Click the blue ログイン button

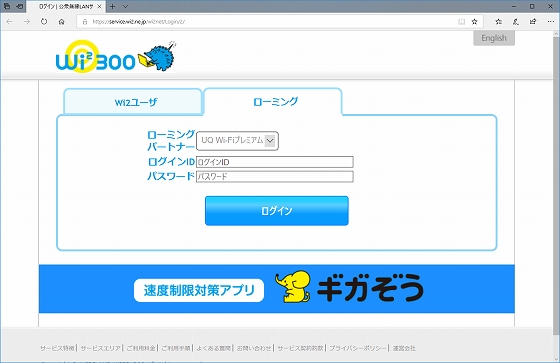277,211
